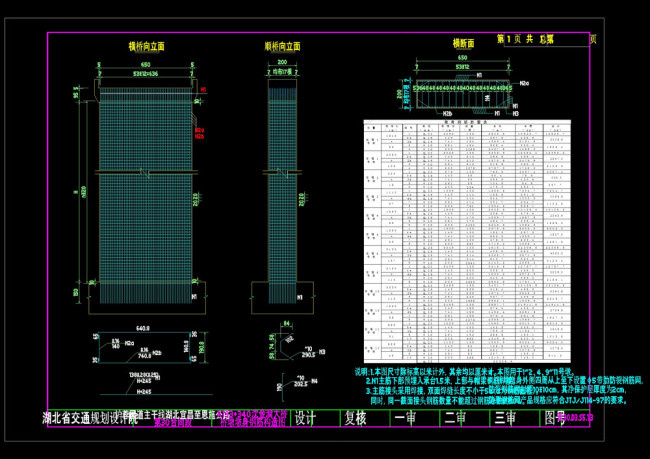Pick the 640.8 stirrup width dimension
The width and height of the screenshot is (650, 459).
143,328
